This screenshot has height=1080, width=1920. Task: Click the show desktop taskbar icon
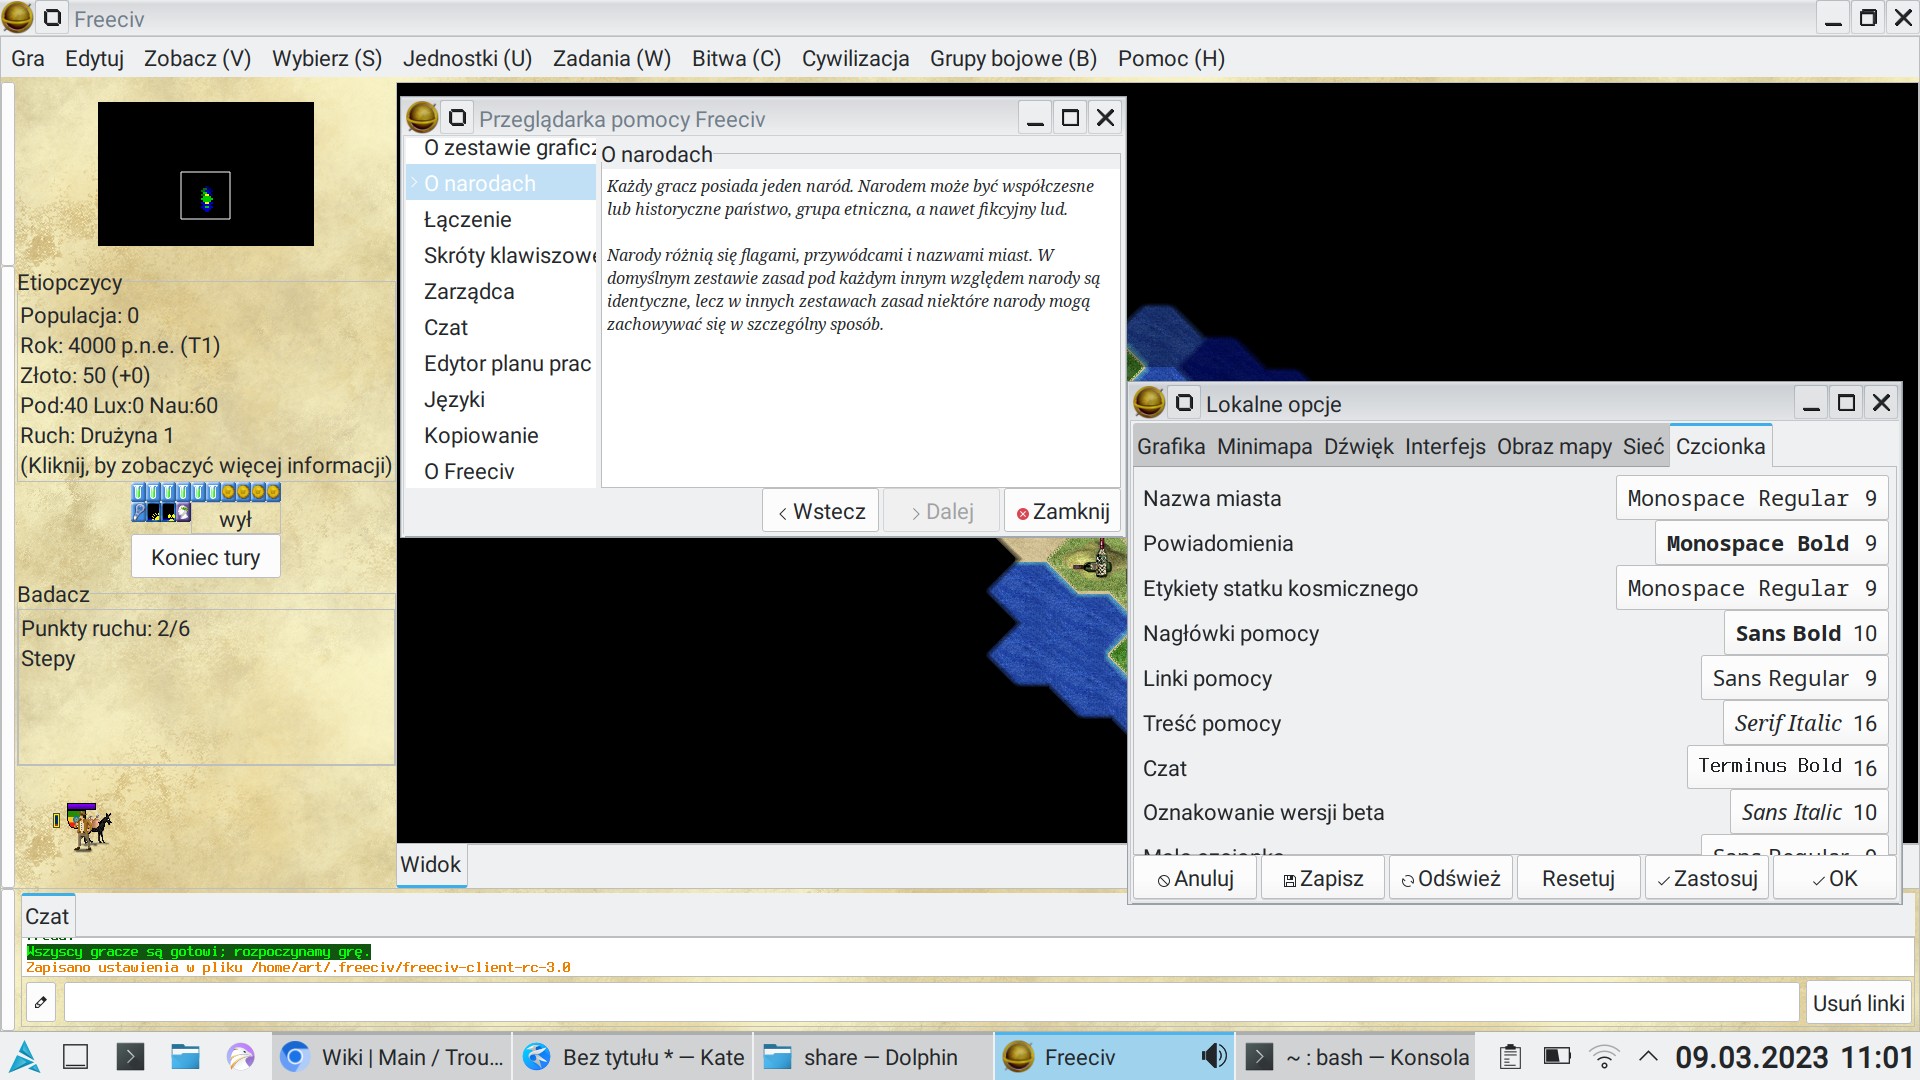point(76,1057)
